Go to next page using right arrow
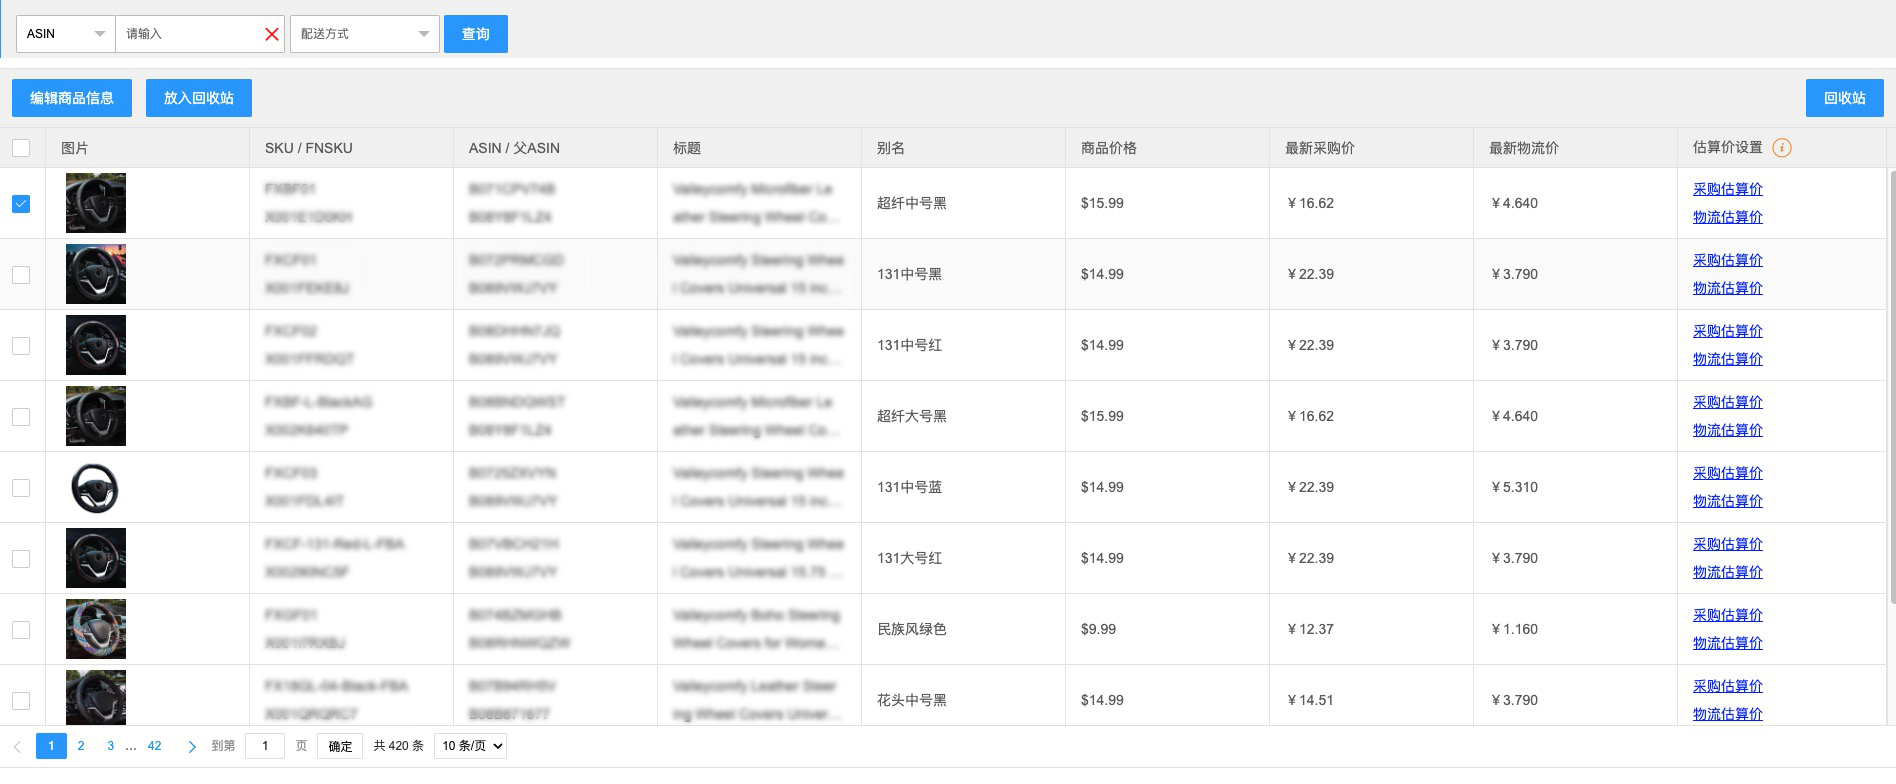Viewport: 1896px width, 784px height. pyautogui.click(x=191, y=746)
